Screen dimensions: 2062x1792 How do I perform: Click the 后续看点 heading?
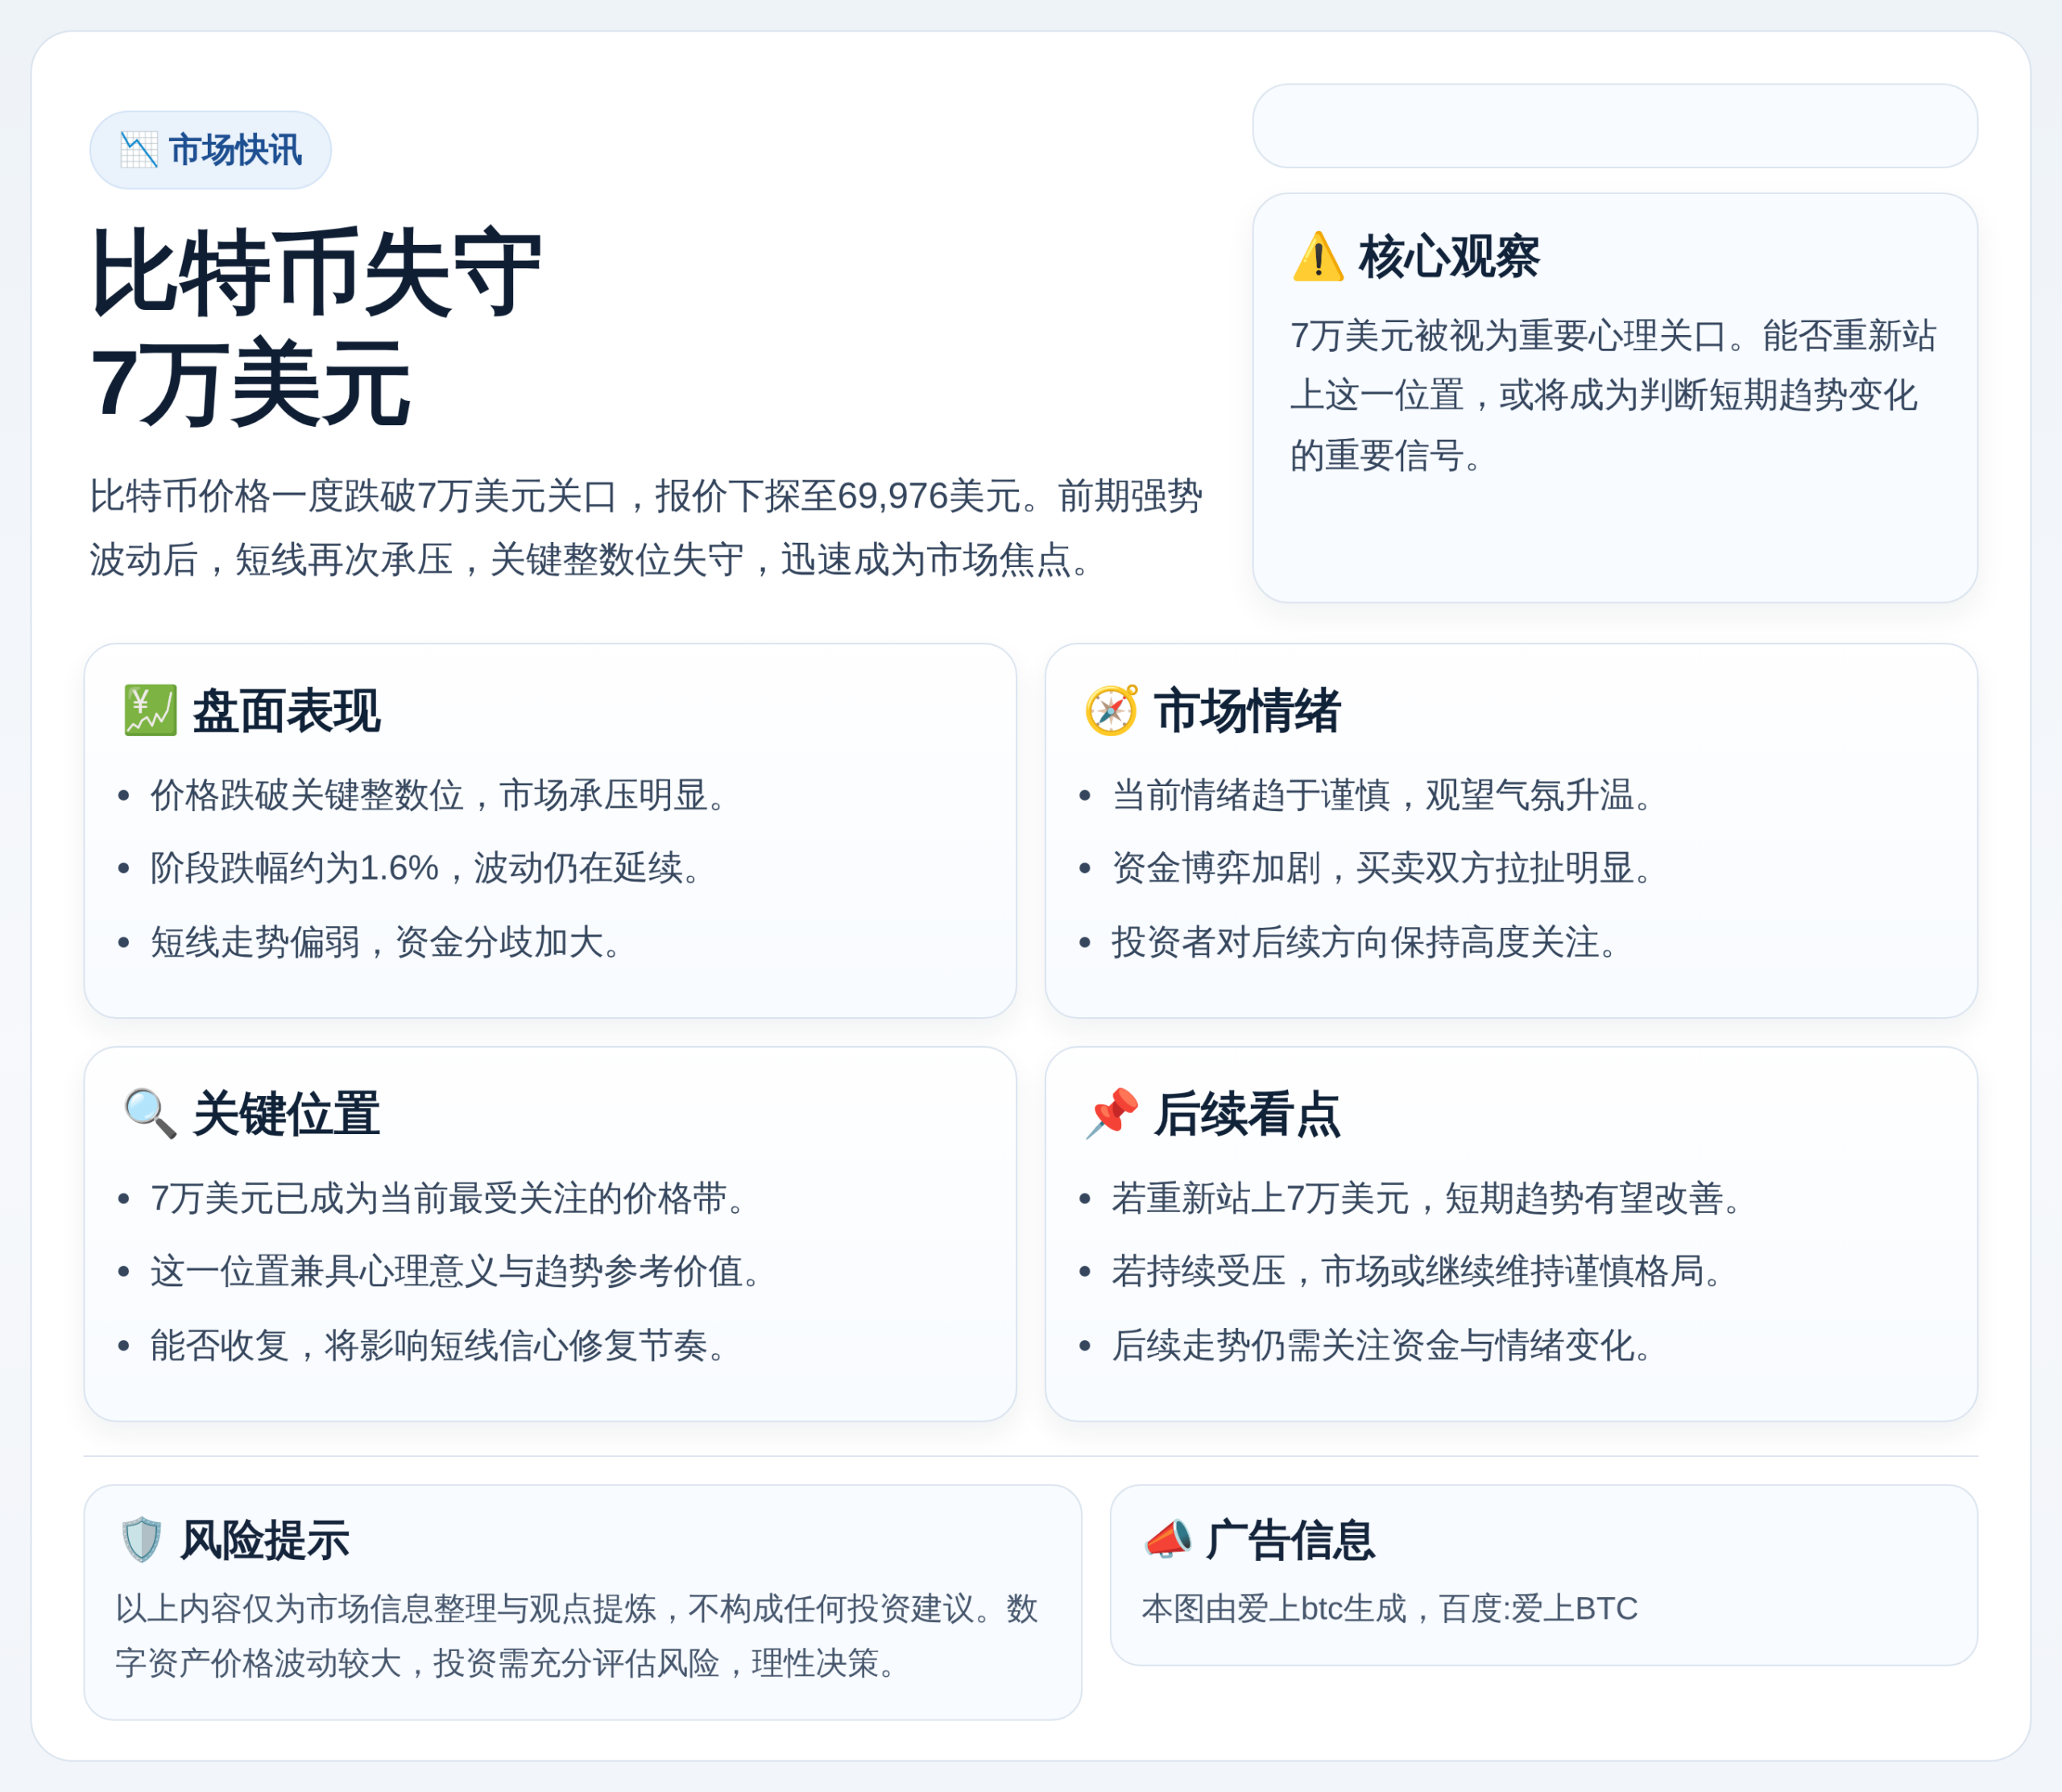pos(1247,1114)
